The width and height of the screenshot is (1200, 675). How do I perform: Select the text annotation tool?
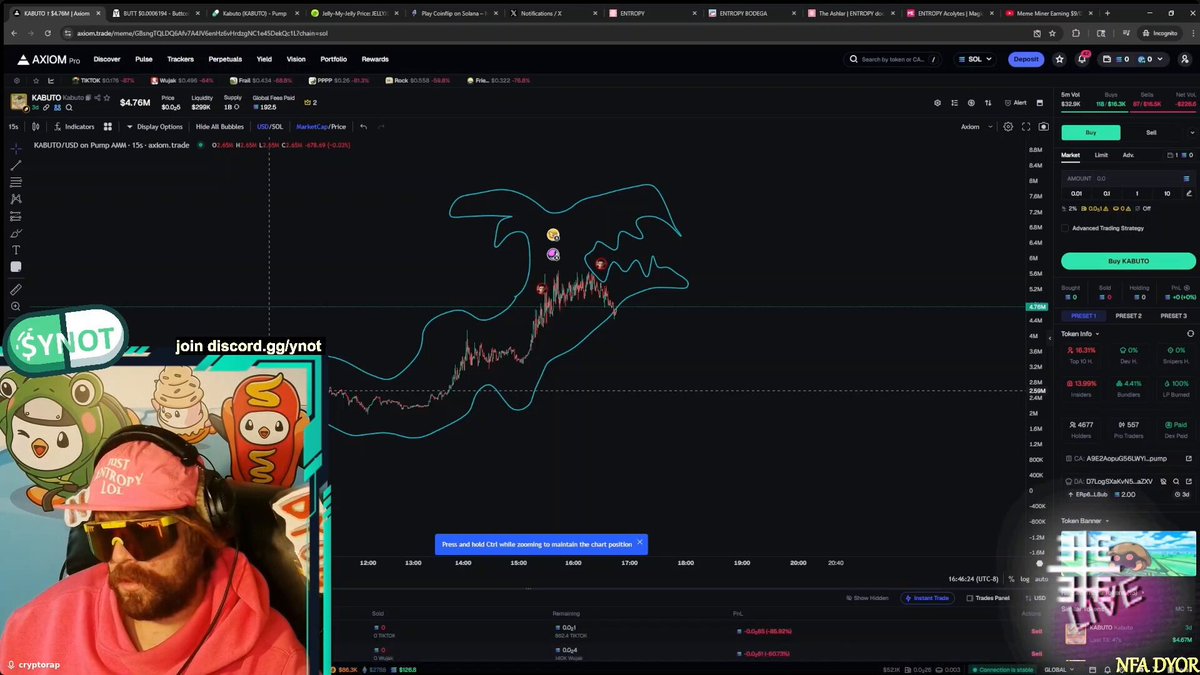(x=16, y=250)
